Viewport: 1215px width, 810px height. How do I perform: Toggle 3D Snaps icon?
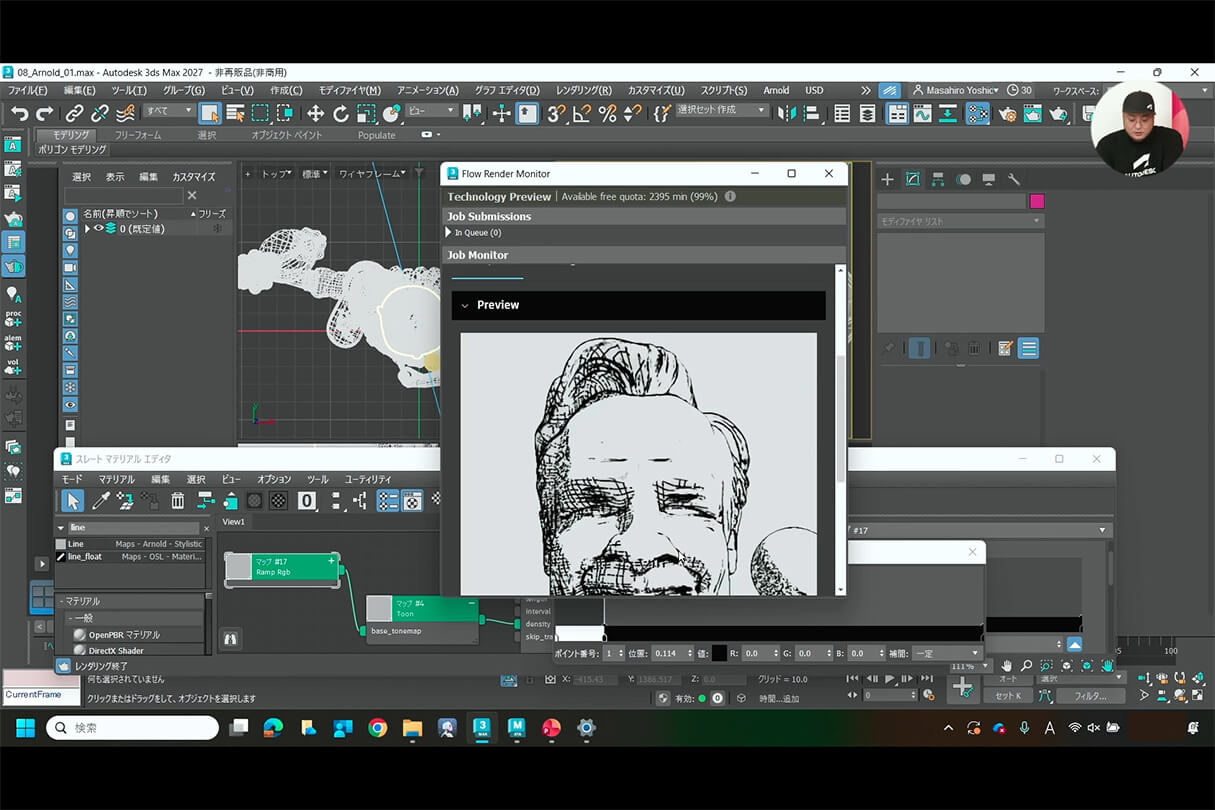tap(556, 113)
